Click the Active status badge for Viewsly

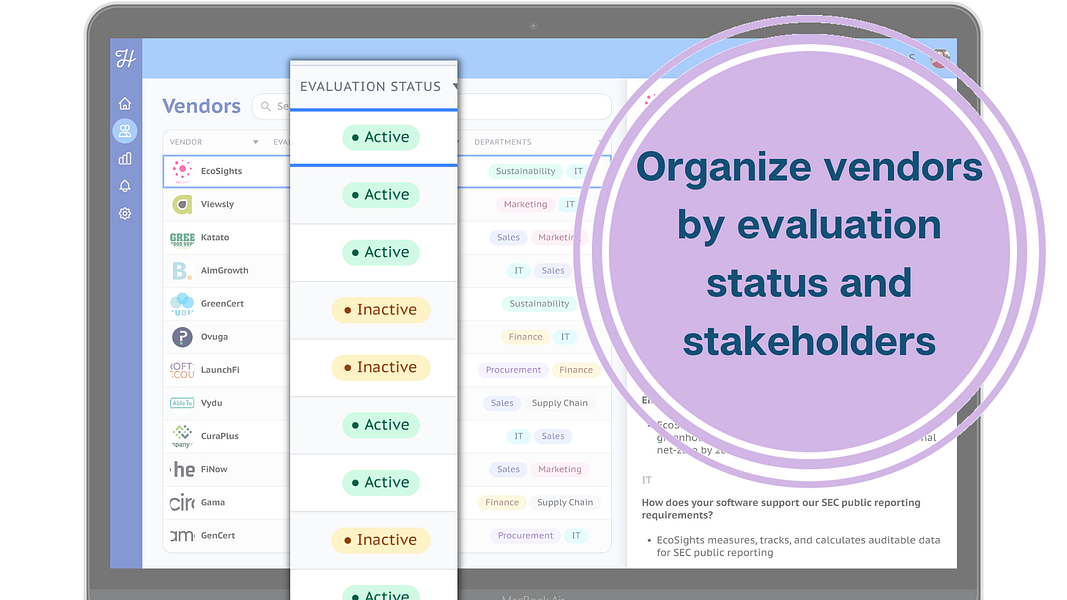[x=381, y=195]
